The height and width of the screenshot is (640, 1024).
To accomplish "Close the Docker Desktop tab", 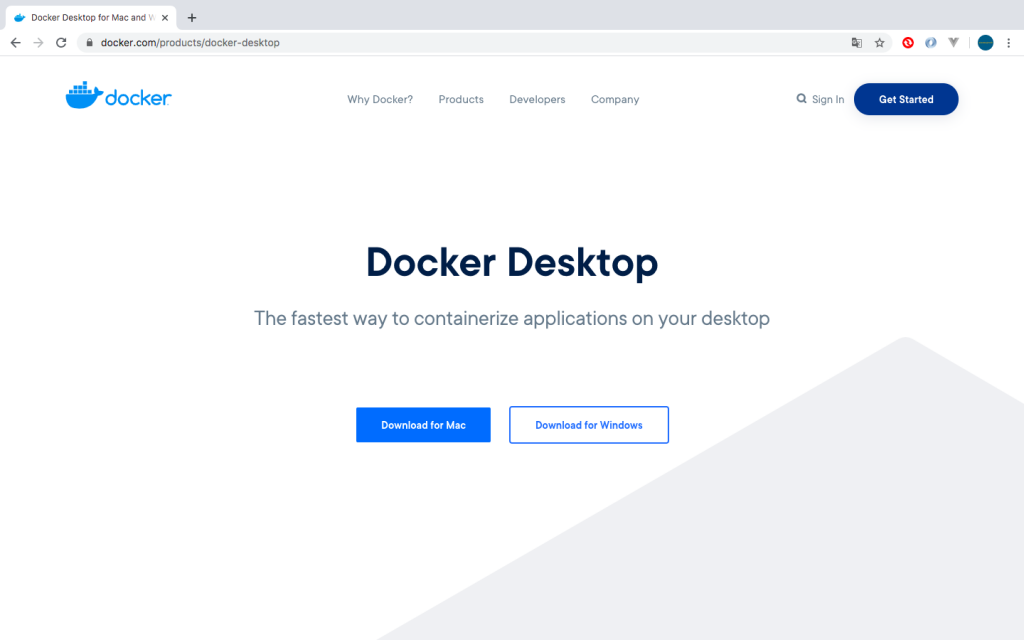I will 165,18.
